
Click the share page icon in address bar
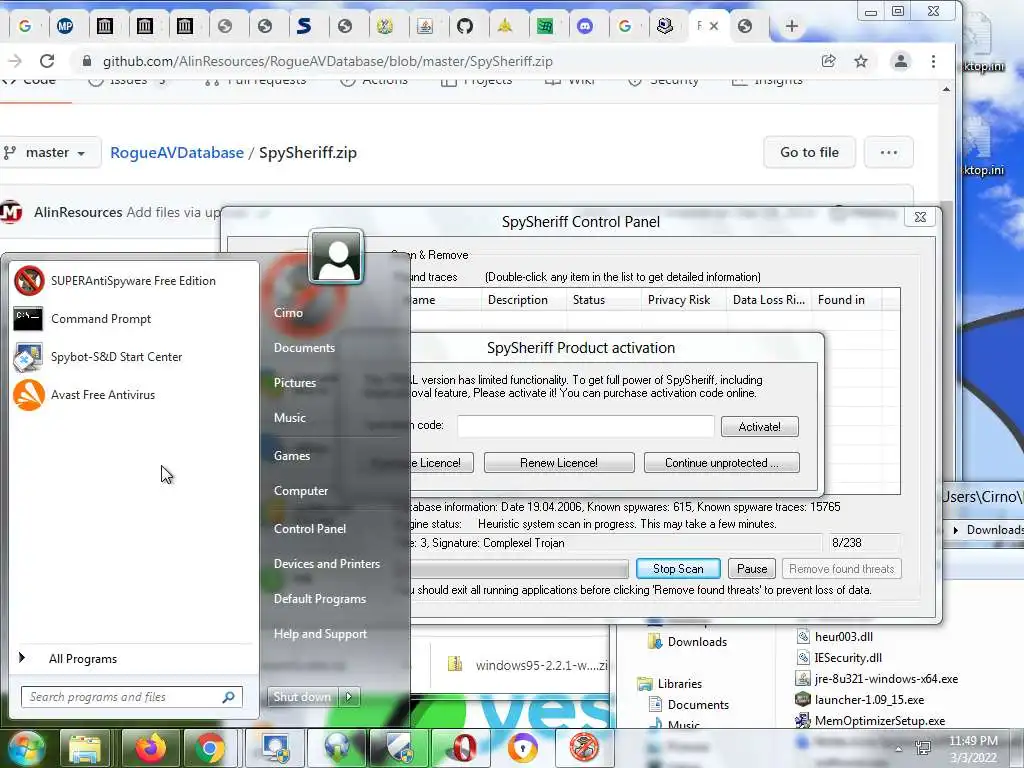(x=829, y=61)
